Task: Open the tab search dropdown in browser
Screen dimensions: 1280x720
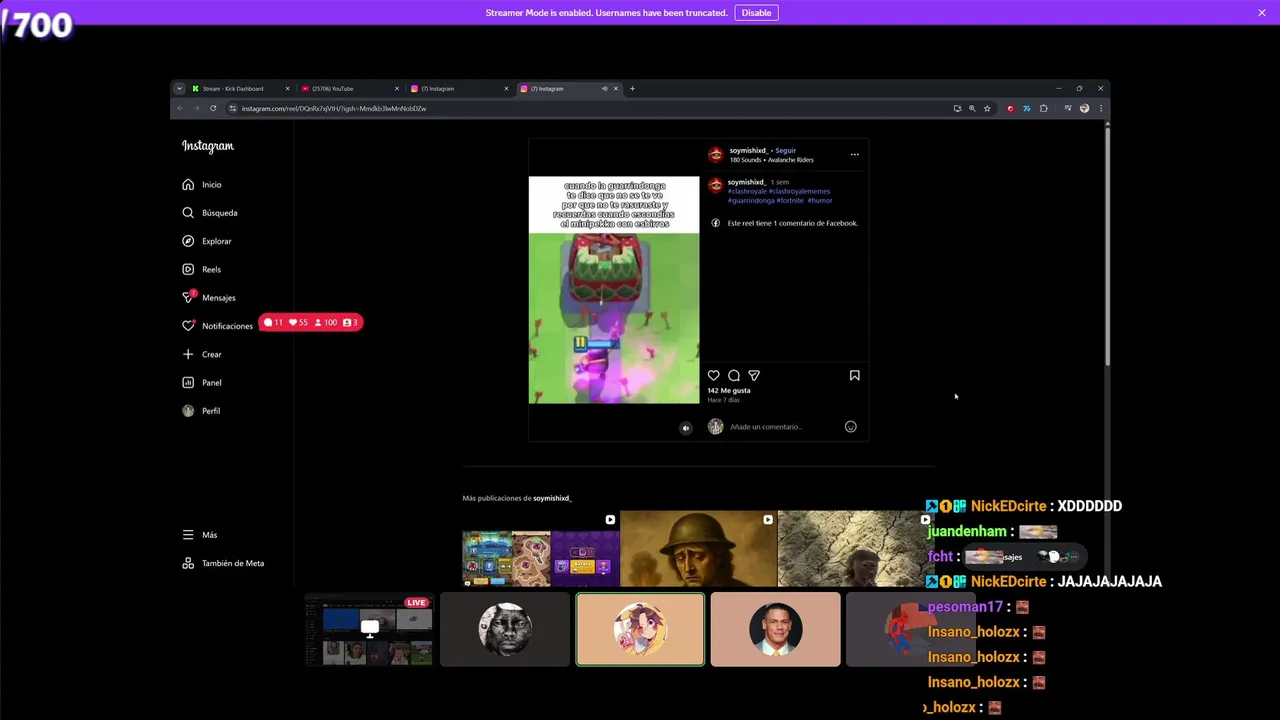Action: coord(179,89)
